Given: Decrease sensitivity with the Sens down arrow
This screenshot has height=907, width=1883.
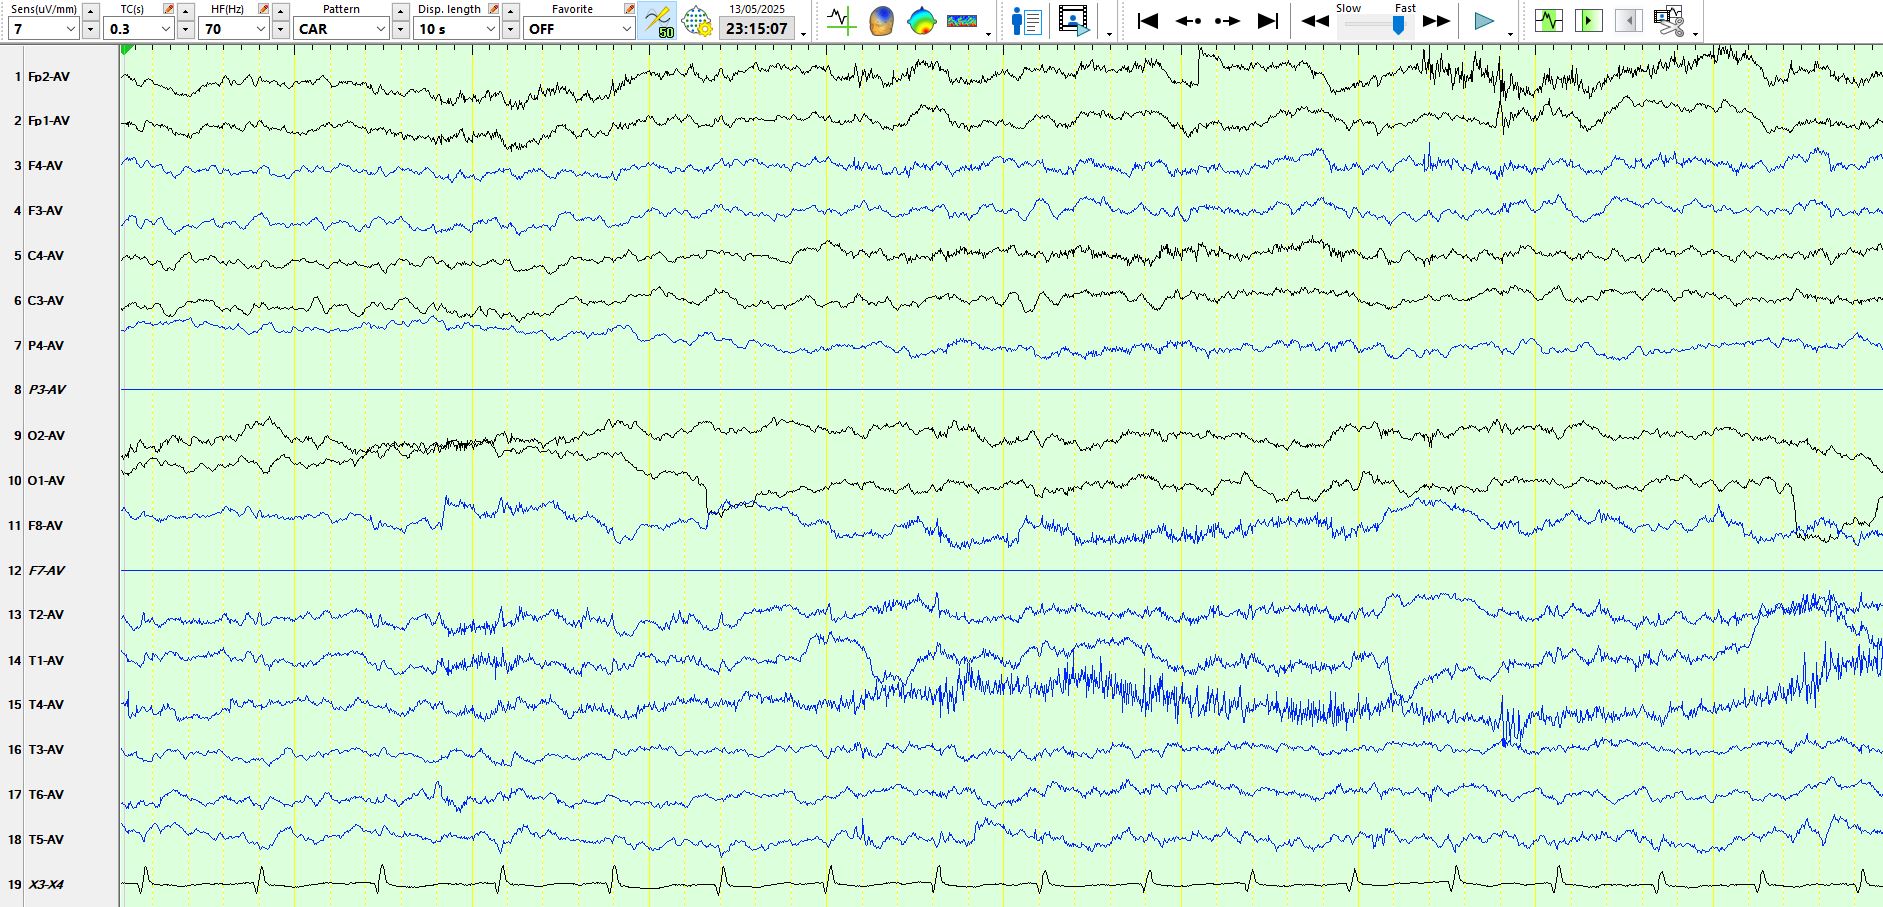Looking at the screenshot, I should tap(90, 30).
